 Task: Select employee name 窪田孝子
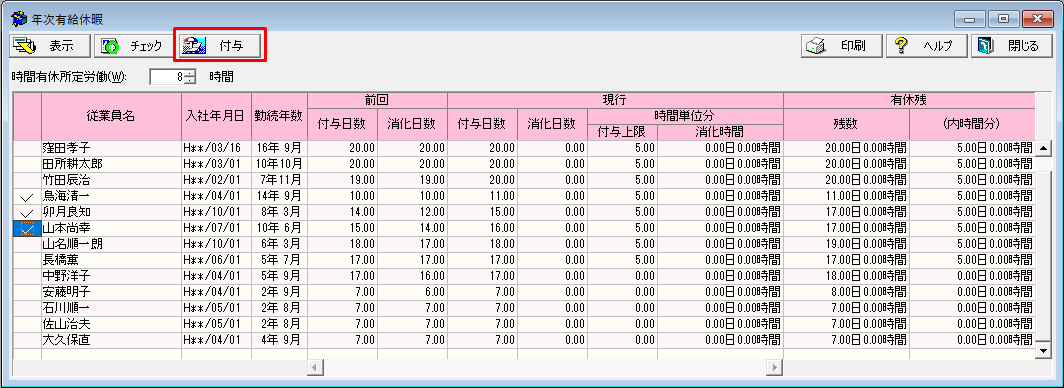(111, 148)
